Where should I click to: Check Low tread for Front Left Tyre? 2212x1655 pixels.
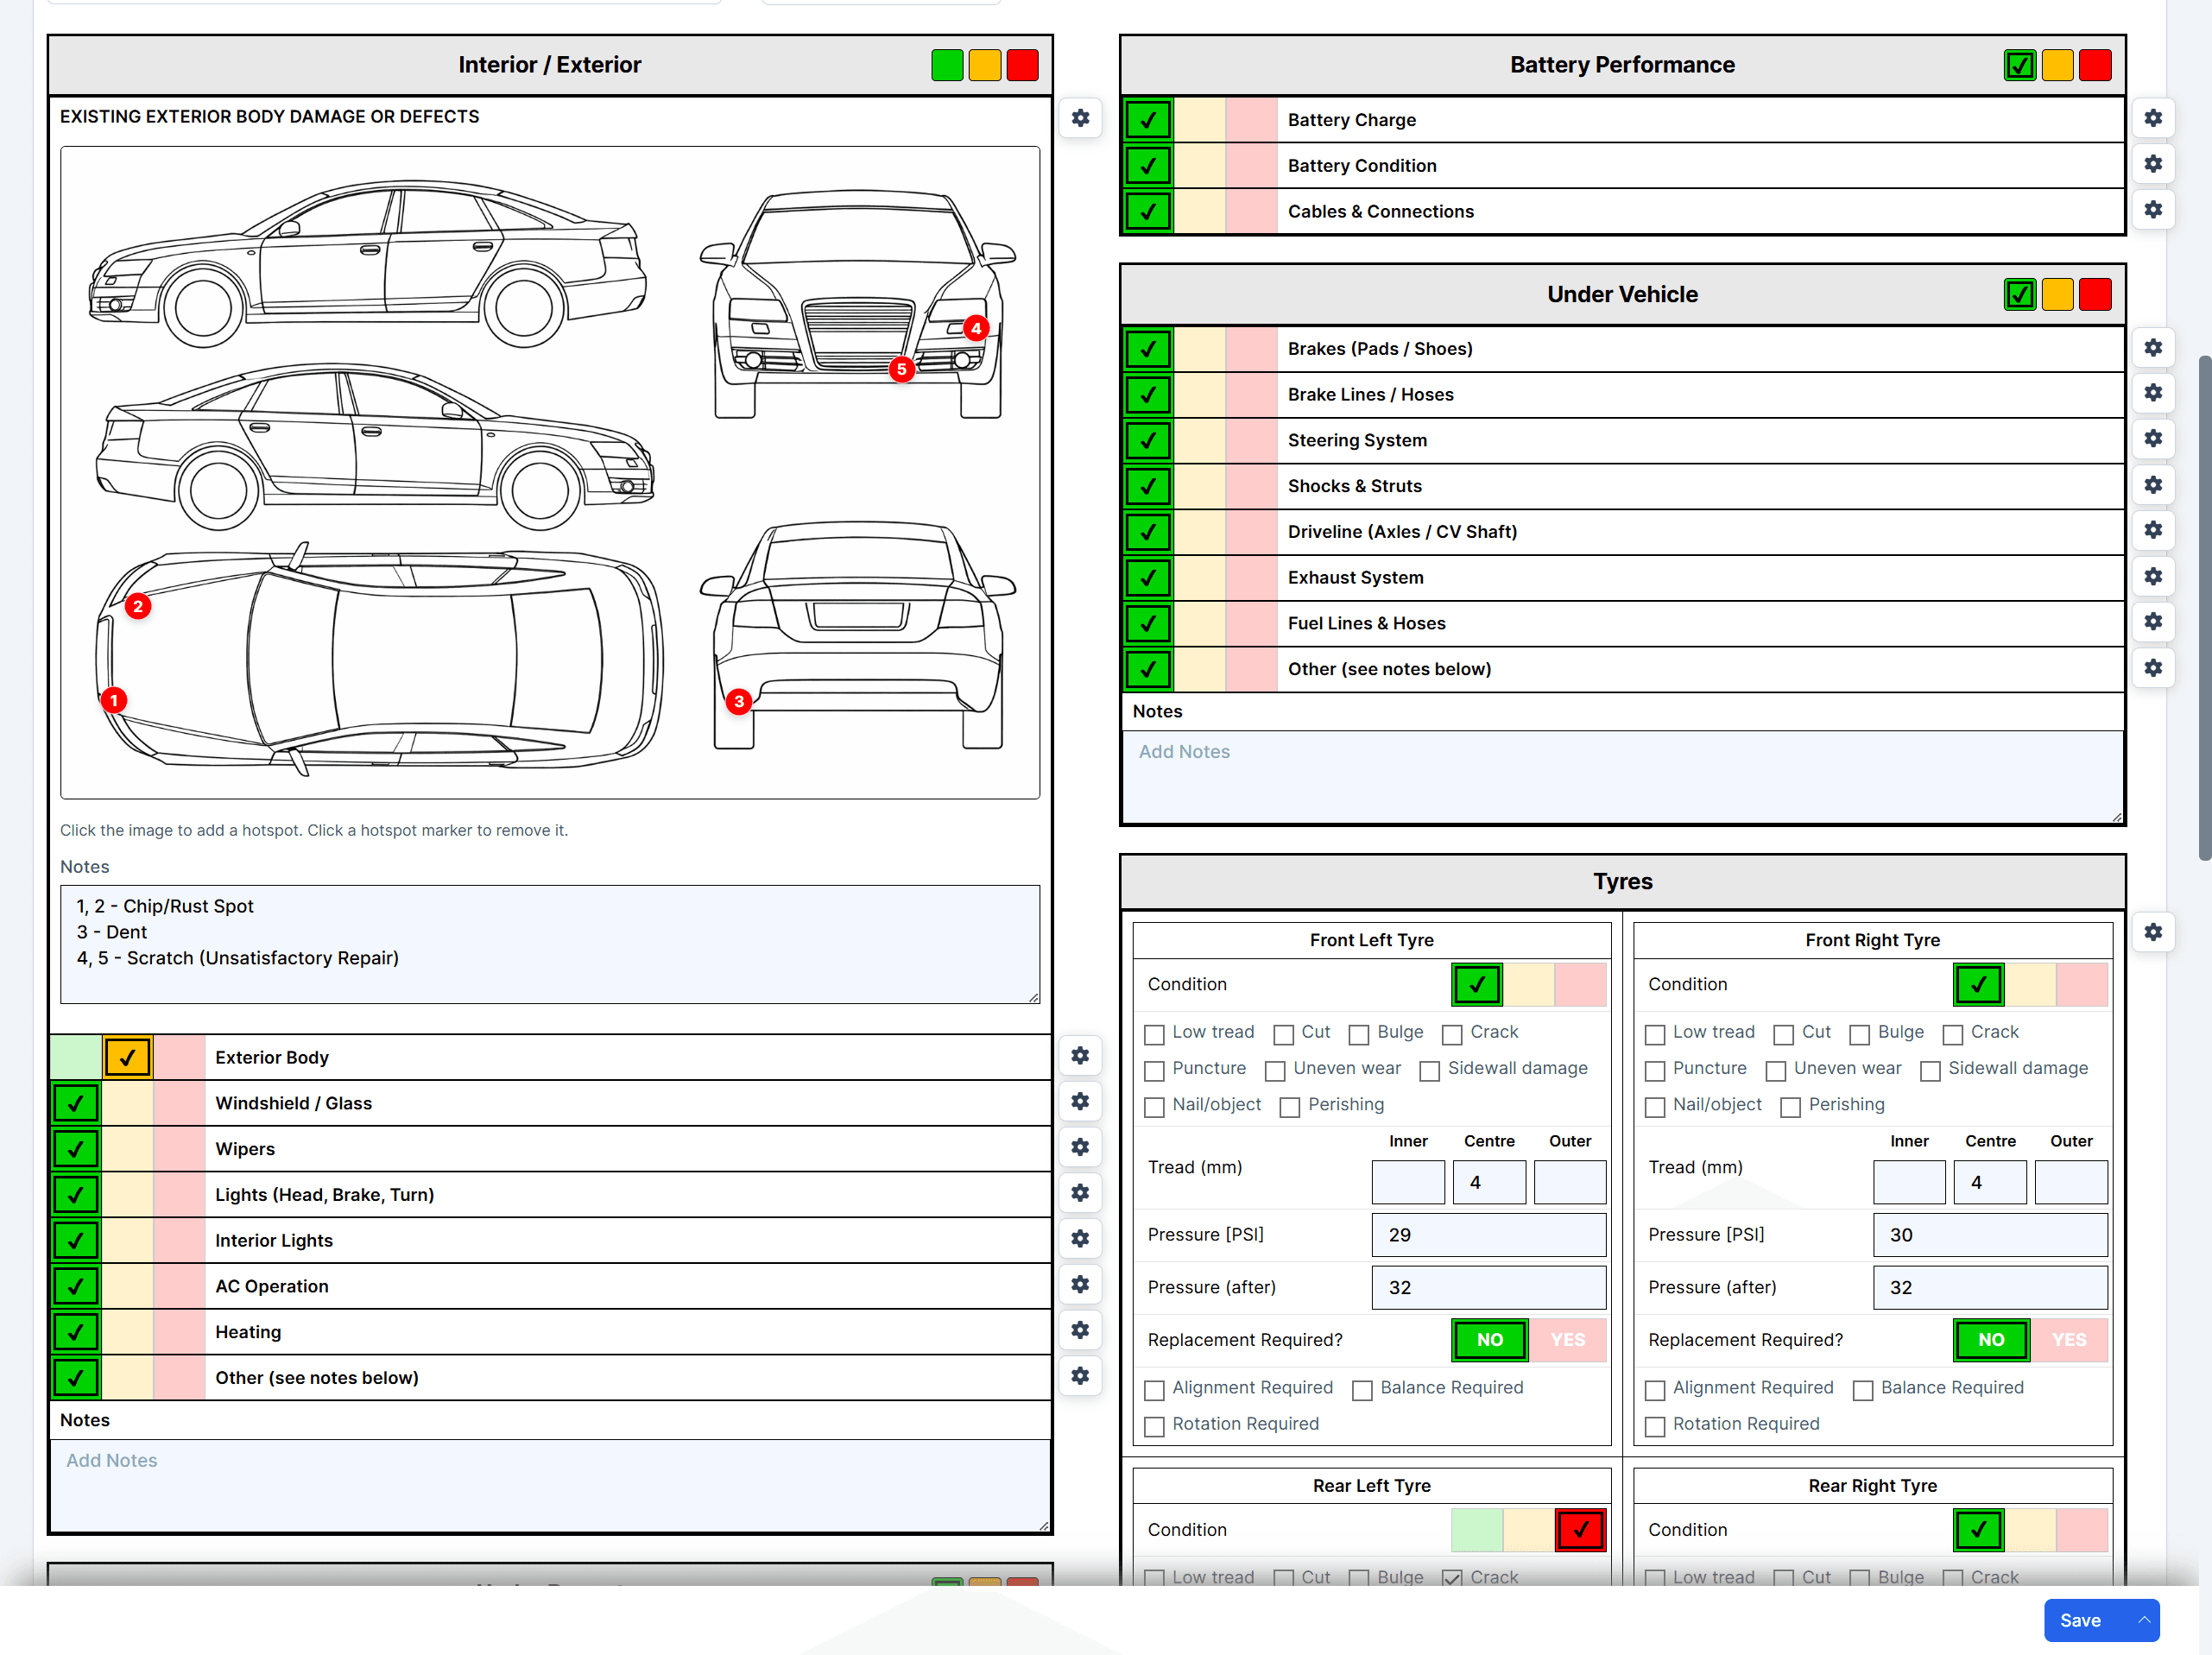1154,1034
